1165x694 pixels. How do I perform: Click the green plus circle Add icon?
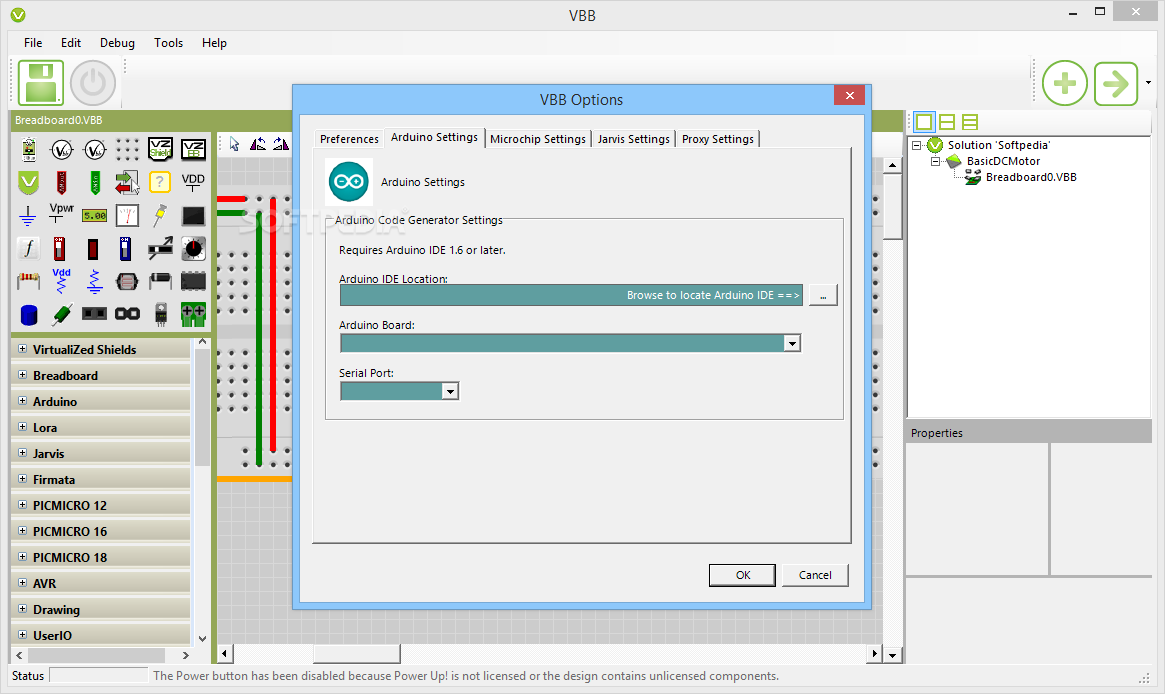(x=1065, y=83)
